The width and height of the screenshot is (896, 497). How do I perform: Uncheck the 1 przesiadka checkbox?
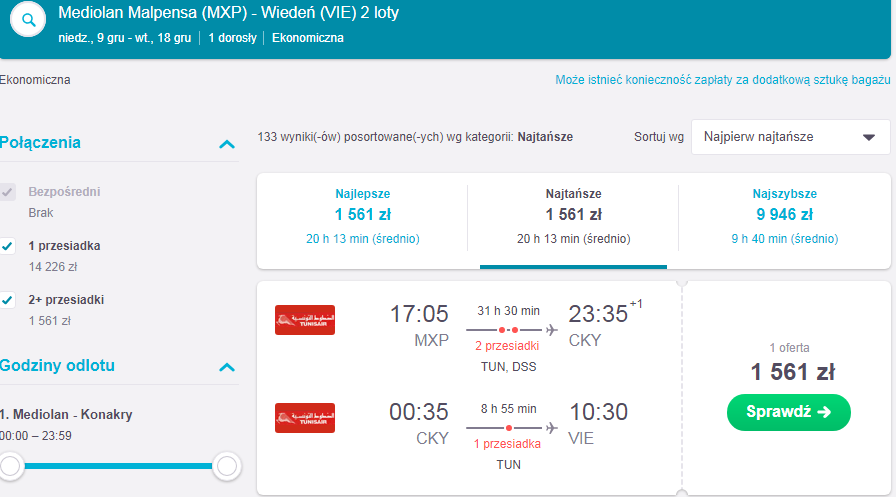tap(8, 246)
